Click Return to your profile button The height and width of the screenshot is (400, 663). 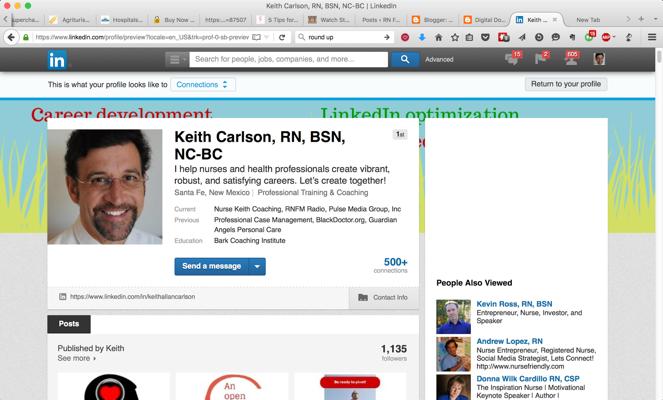coord(566,84)
